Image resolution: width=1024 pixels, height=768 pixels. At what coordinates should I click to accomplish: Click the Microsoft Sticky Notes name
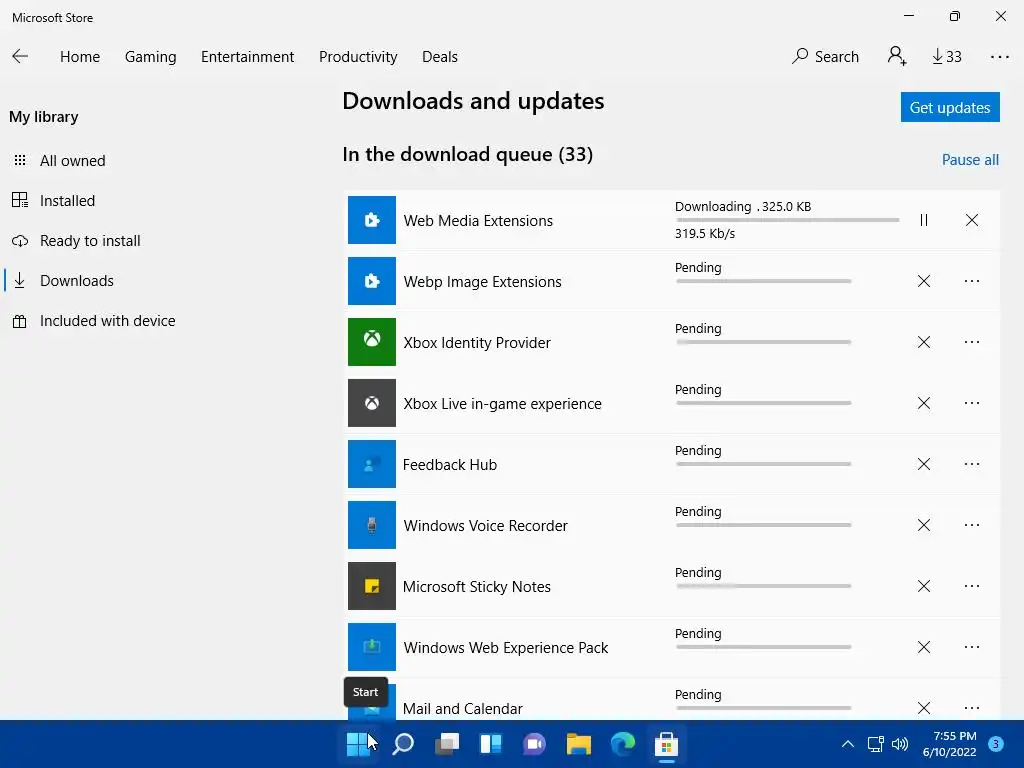coord(477,586)
